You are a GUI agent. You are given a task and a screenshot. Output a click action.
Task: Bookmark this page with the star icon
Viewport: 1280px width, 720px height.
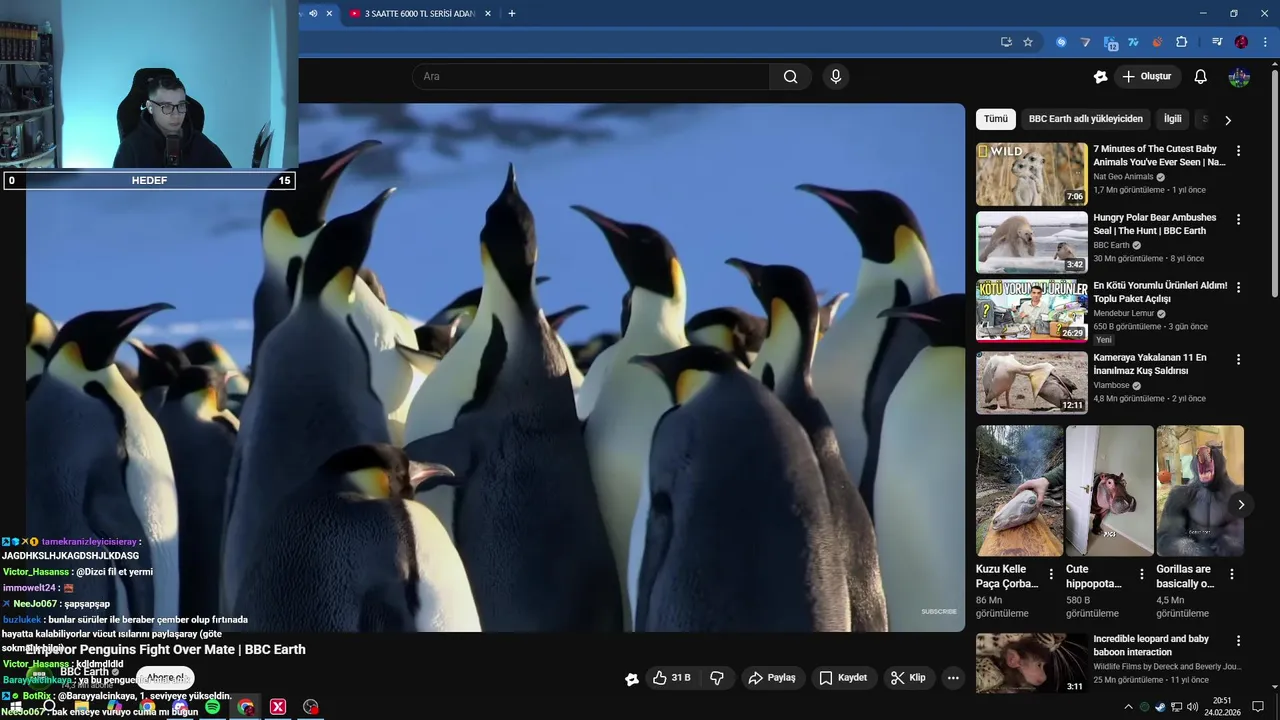coord(1028,42)
